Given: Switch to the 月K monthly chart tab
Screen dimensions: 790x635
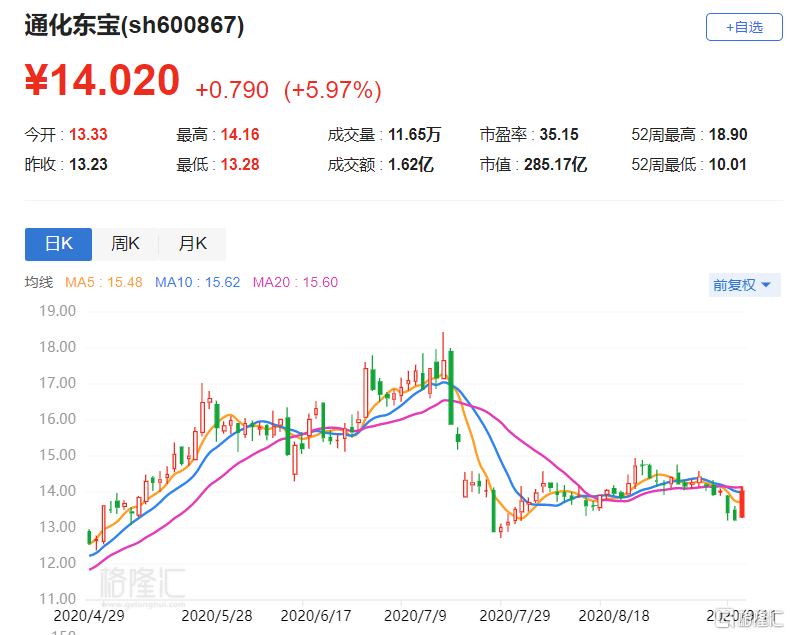Looking at the screenshot, I should click(x=192, y=244).
